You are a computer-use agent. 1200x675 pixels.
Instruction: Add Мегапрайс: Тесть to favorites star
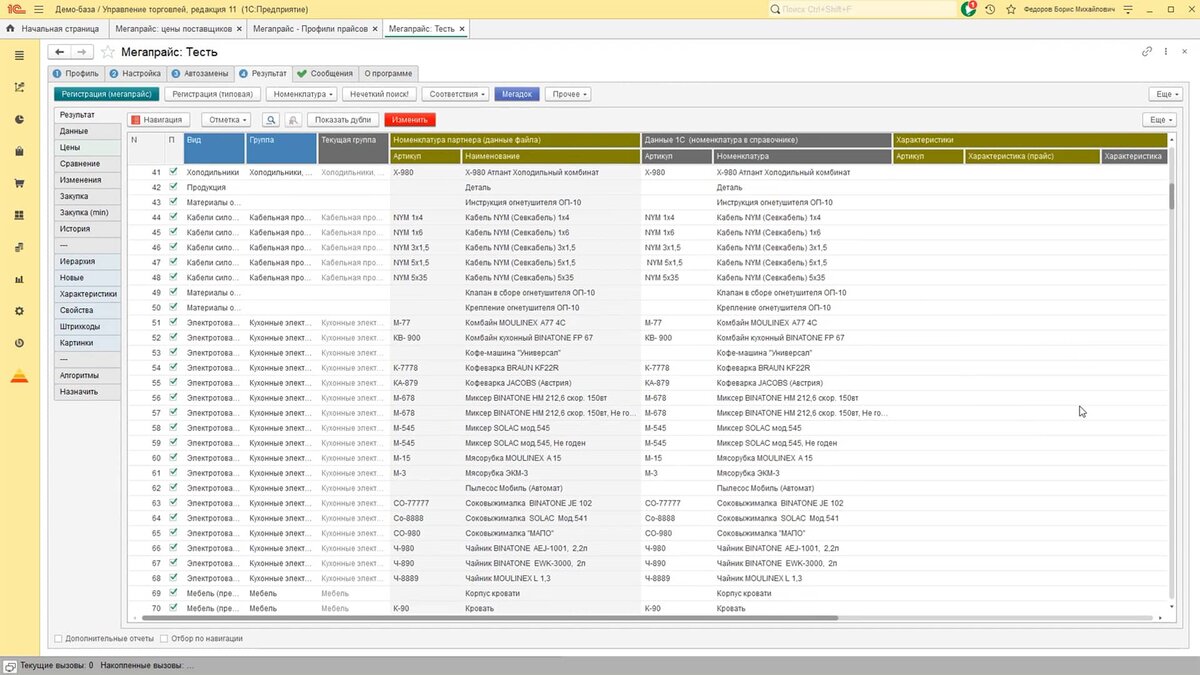tap(107, 51)
